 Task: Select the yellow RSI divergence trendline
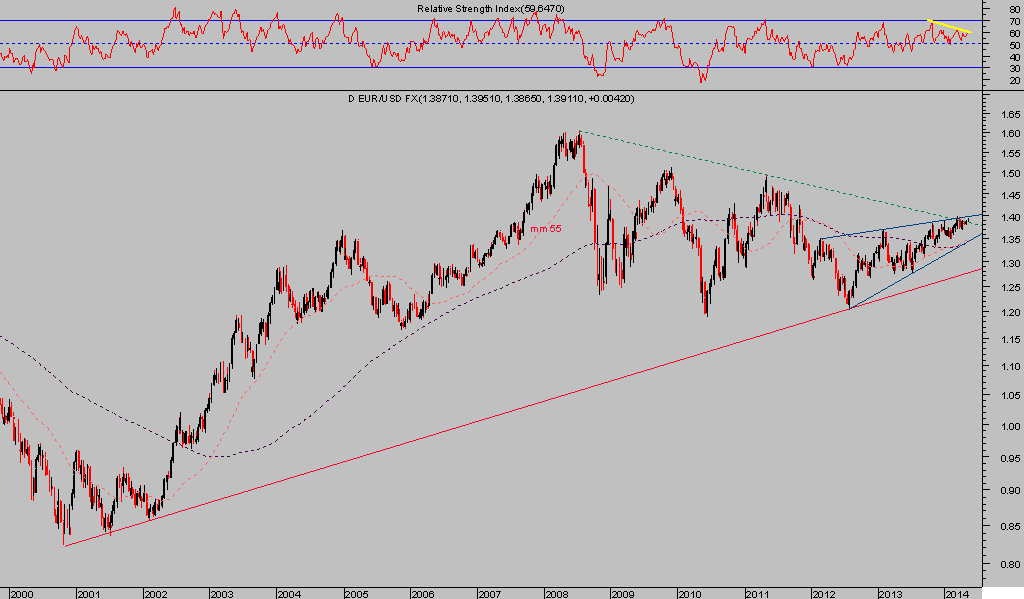[x=950, y=27]
